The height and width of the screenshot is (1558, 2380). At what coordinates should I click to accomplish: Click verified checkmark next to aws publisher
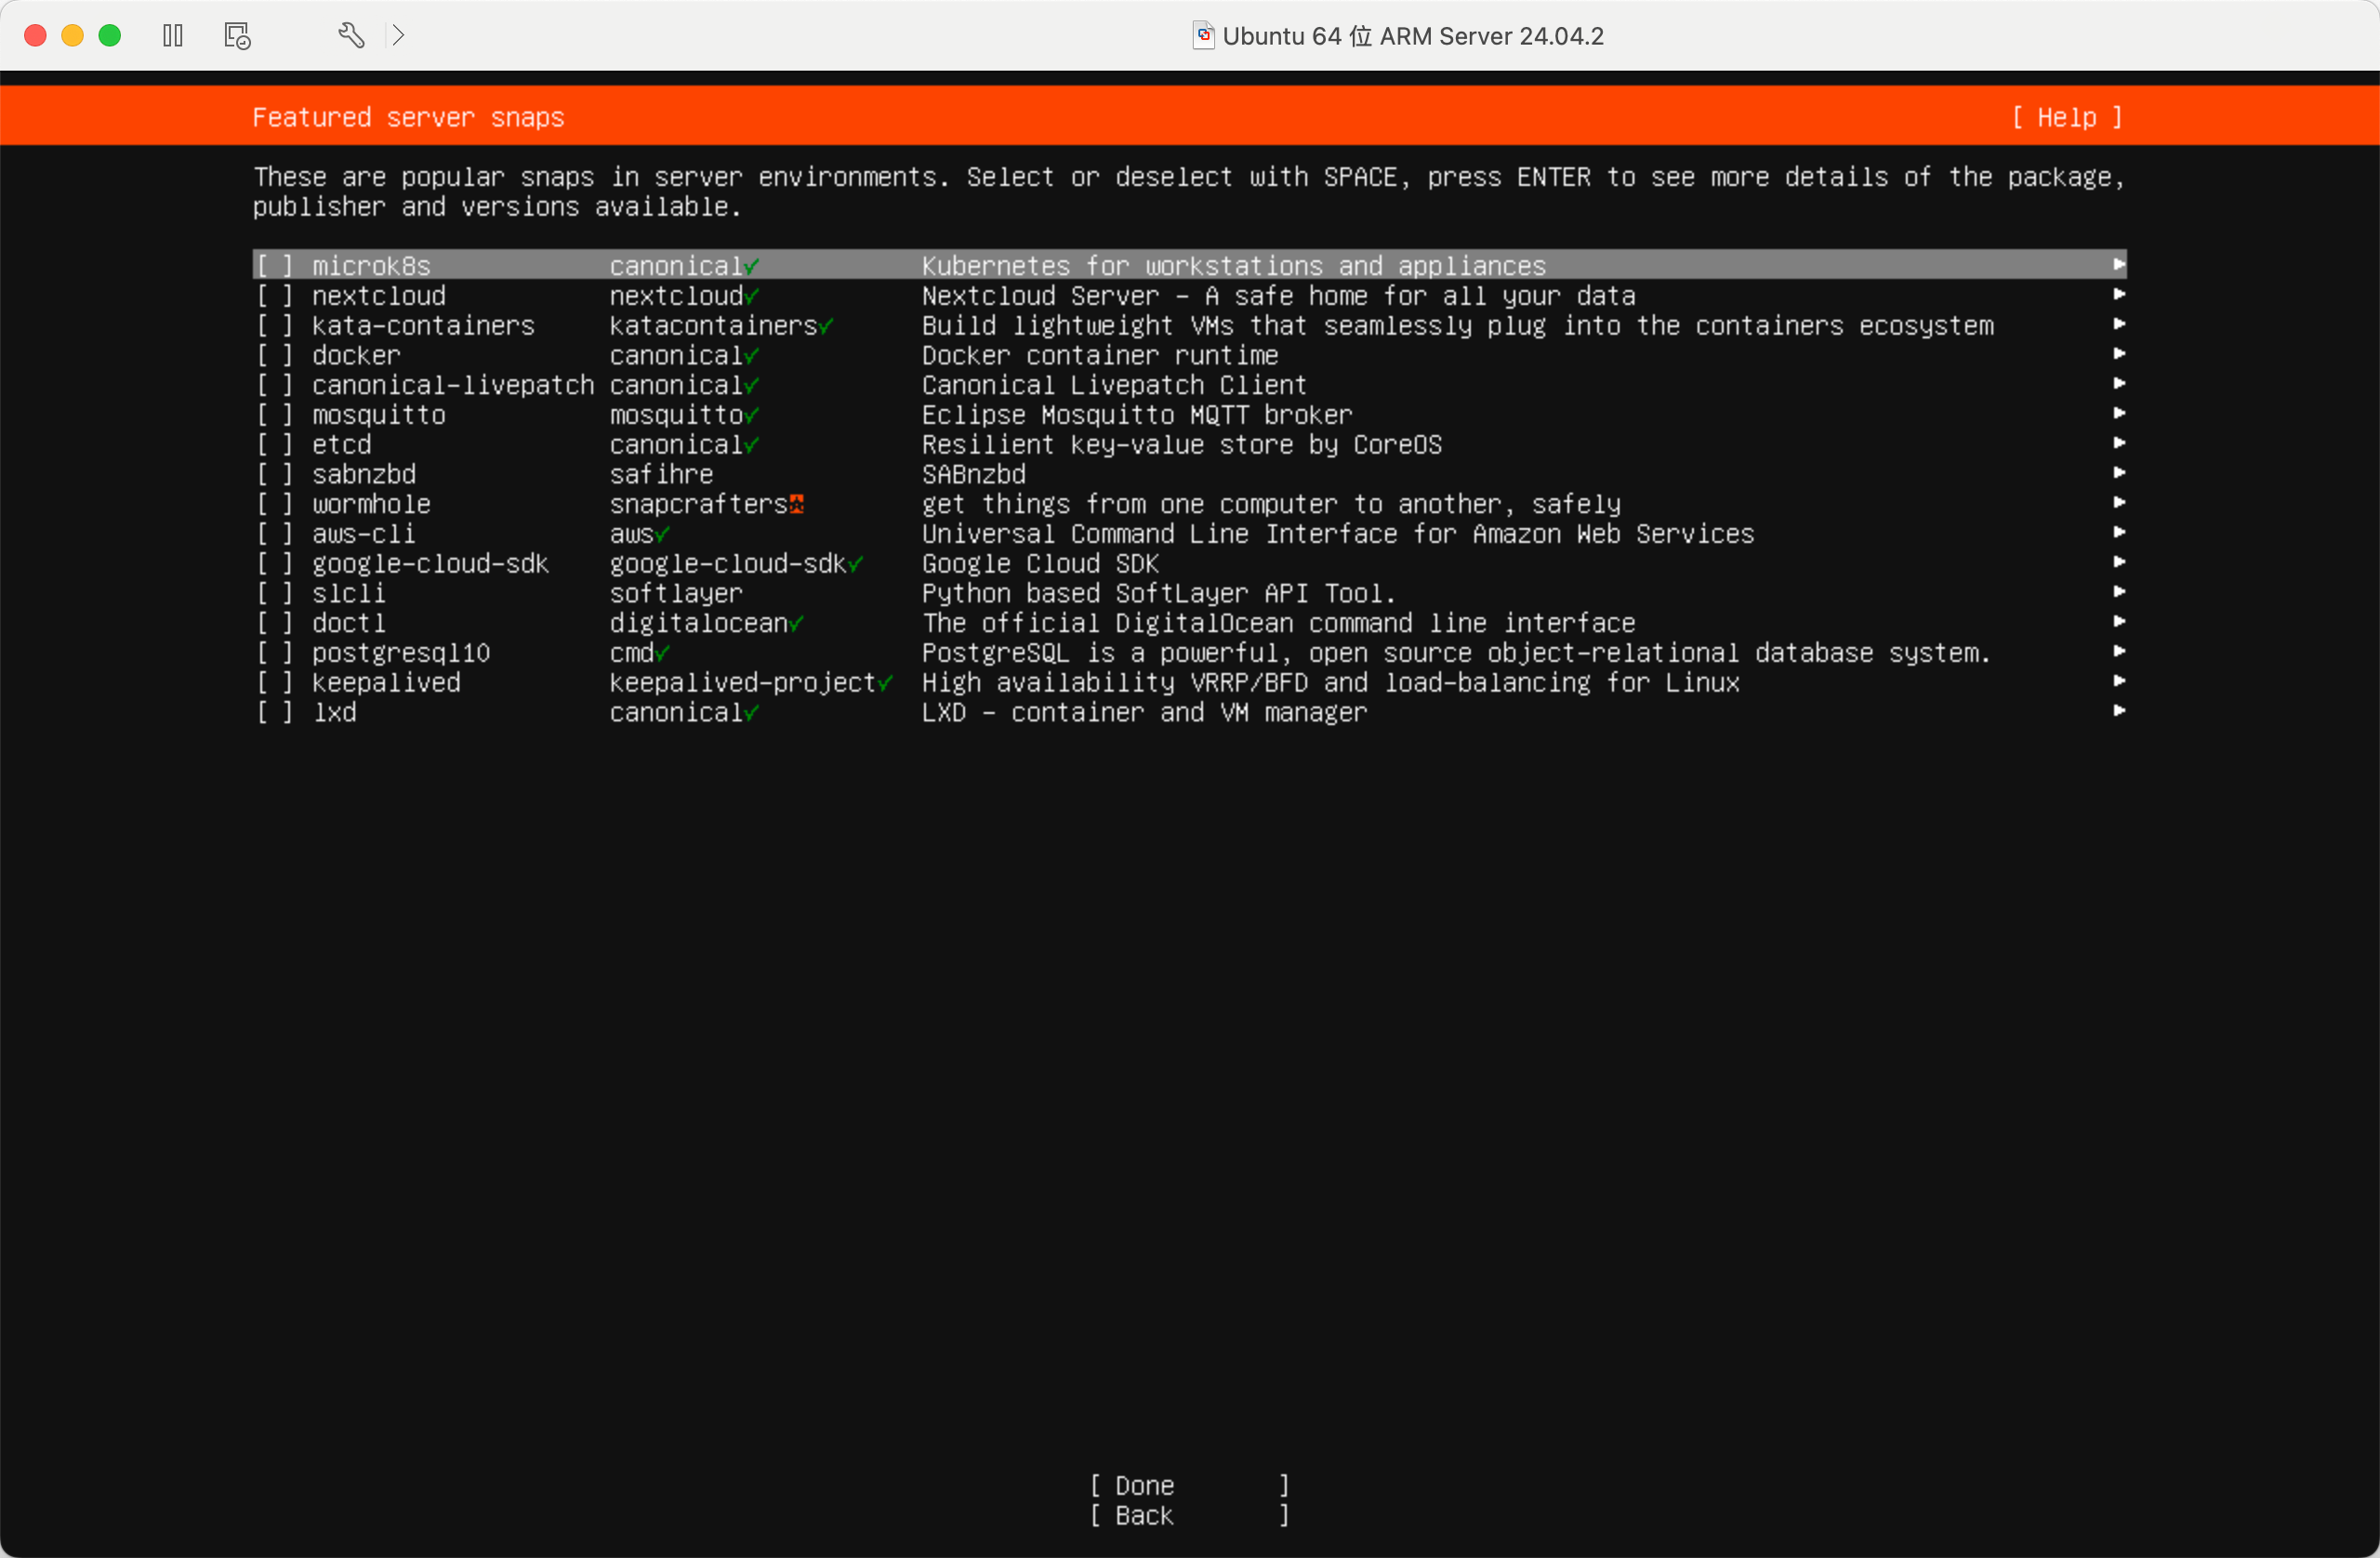point(662,534)
